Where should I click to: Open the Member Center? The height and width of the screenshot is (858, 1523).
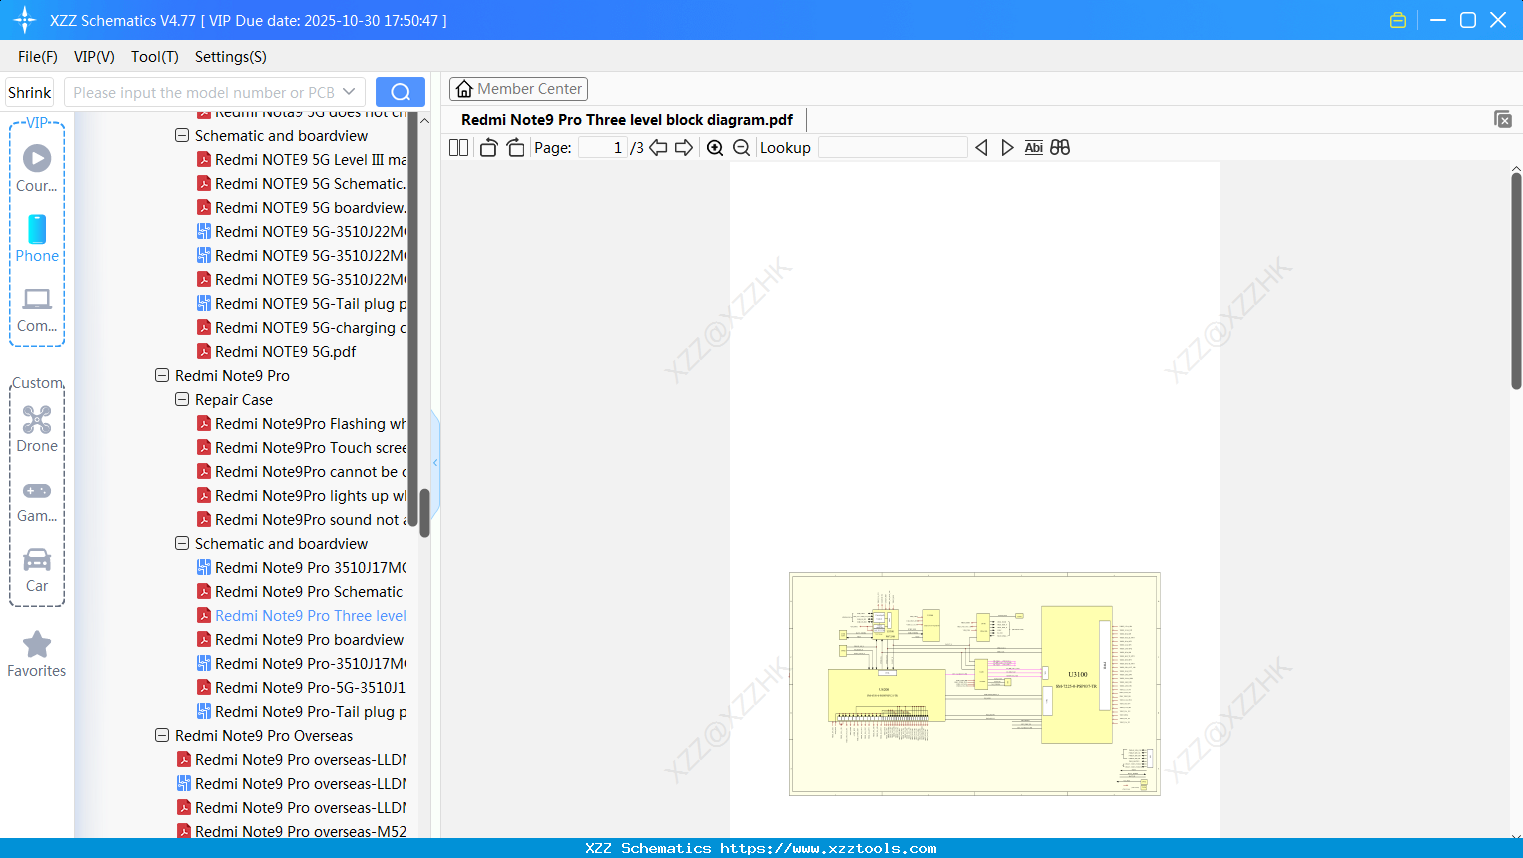click(x=518, y=88)
